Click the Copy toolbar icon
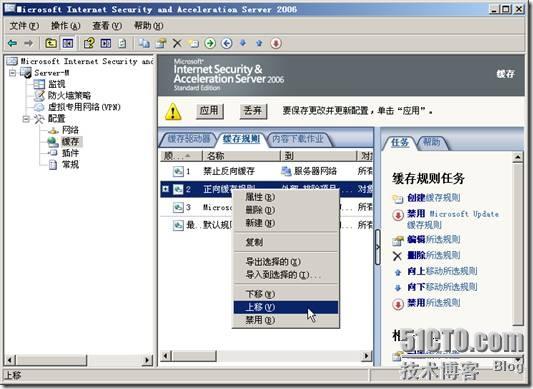The height and width of the screenshot is (389, 533). 144,43
